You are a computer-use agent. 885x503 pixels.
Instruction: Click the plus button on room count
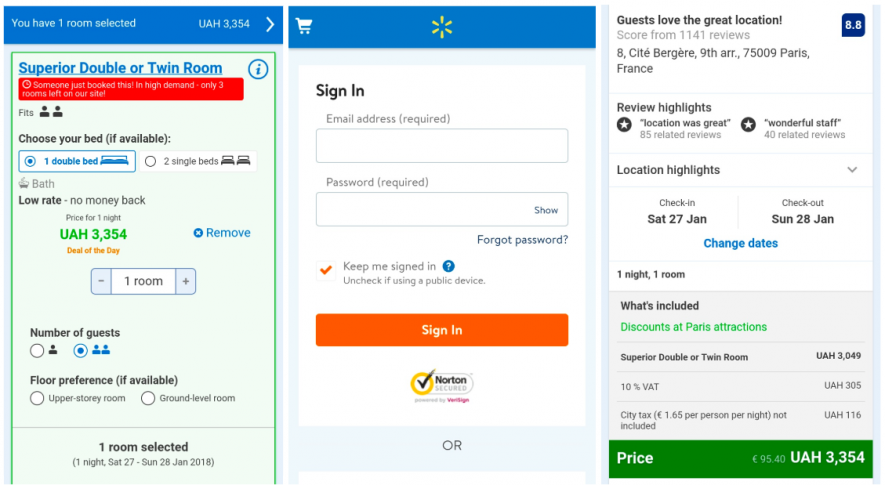point(186,281)
